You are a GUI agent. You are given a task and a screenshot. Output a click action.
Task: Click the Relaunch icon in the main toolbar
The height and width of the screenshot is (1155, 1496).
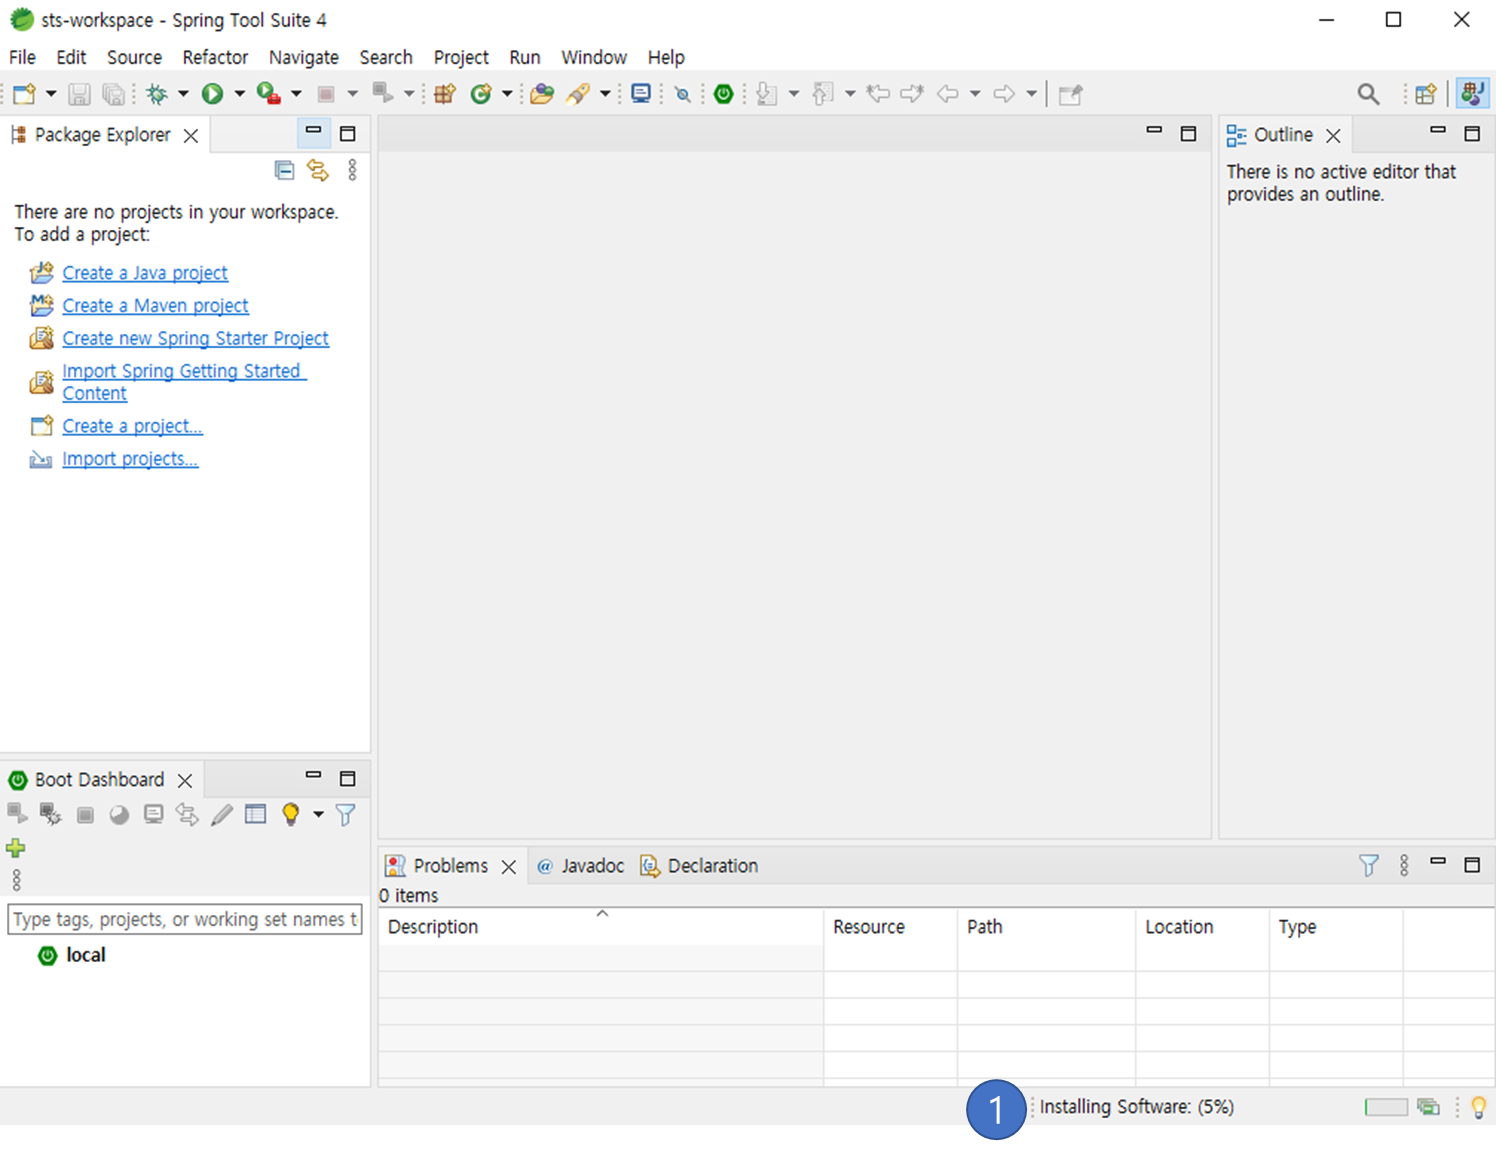[382, 93]
